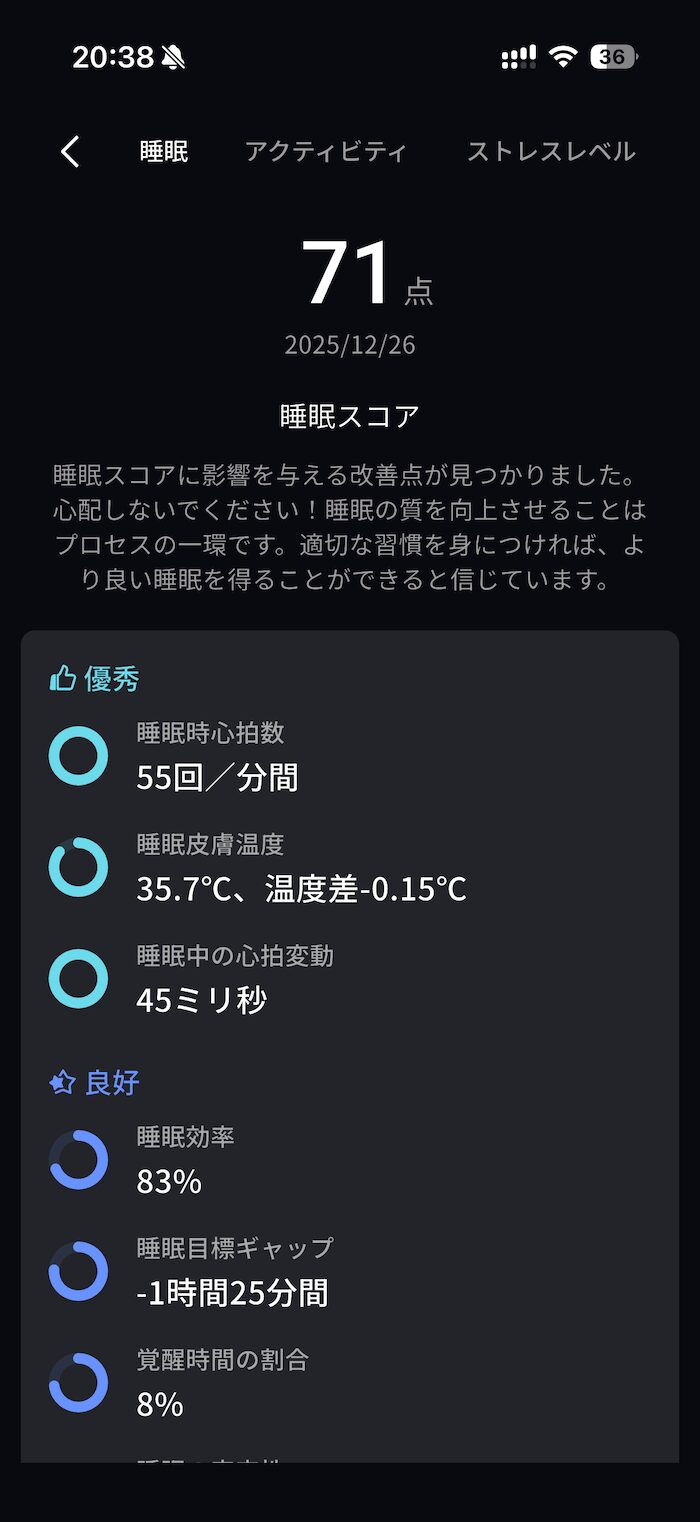Tap the 睡眠時心拍数 ring icon

click(x=78, y=756)
